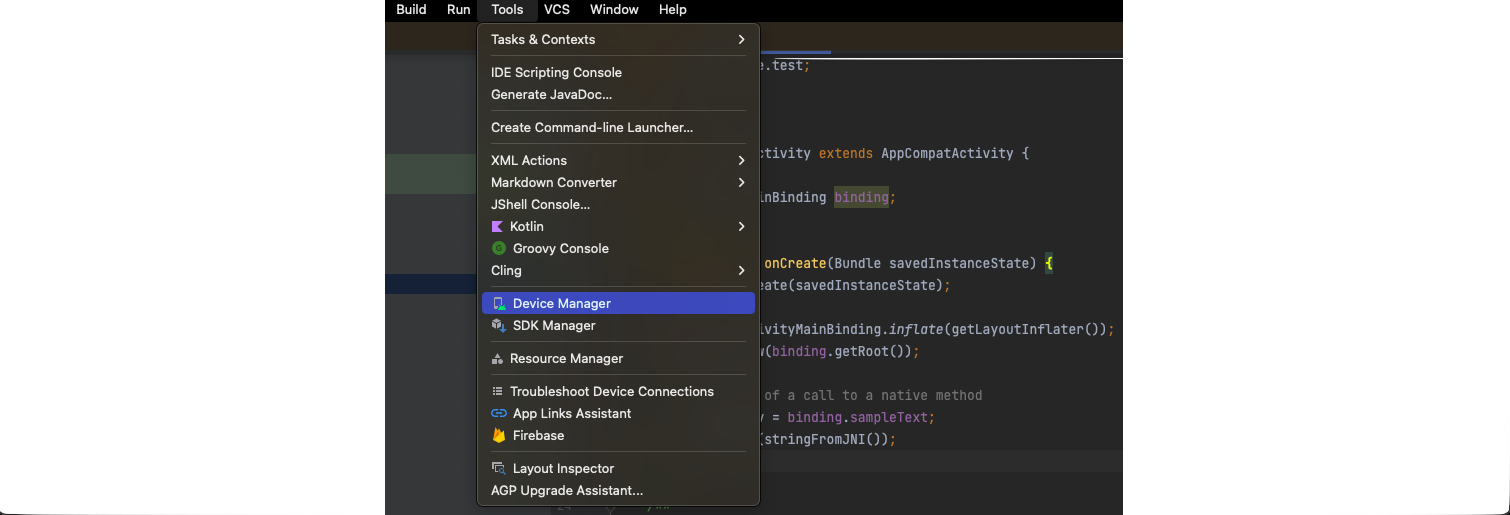The image size is (1510, 515).
Task: Click the Layout Inspector icon
Action: pos(499,468)
